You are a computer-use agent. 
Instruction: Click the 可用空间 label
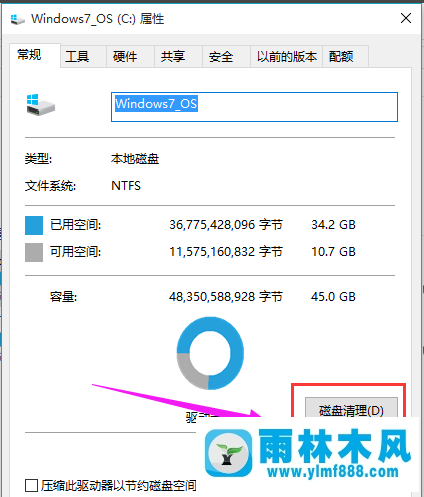(x=75, y=252)
